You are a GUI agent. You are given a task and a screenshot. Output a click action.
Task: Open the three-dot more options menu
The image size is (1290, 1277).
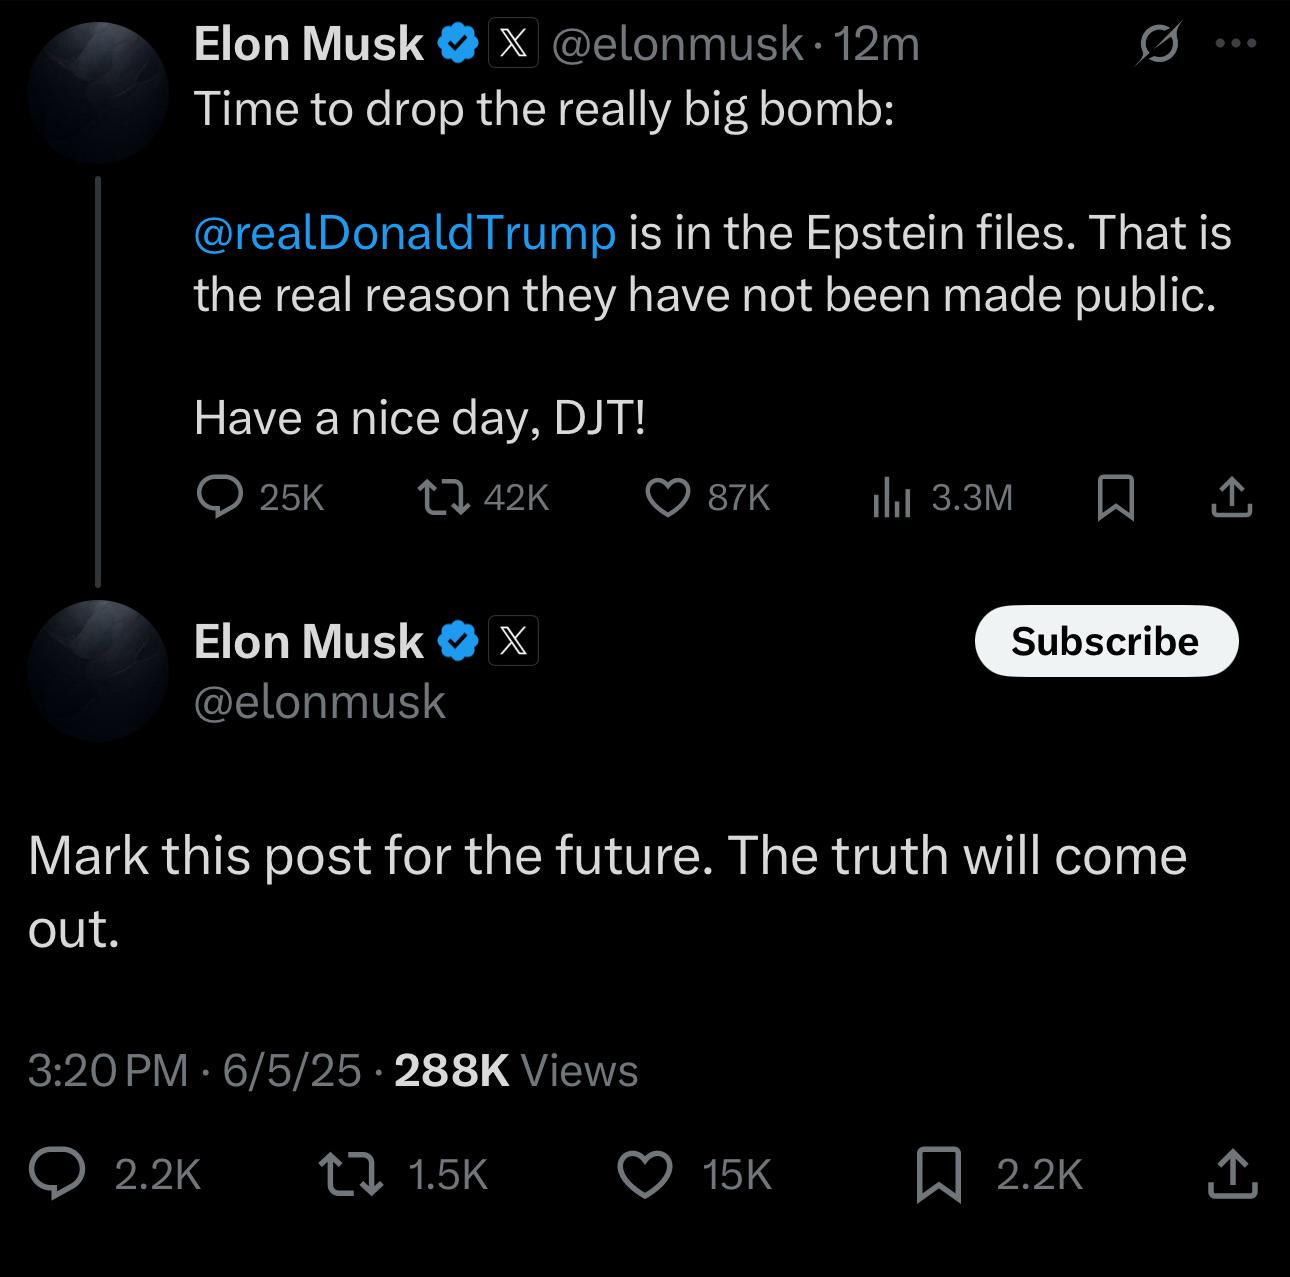point(1234,45)
